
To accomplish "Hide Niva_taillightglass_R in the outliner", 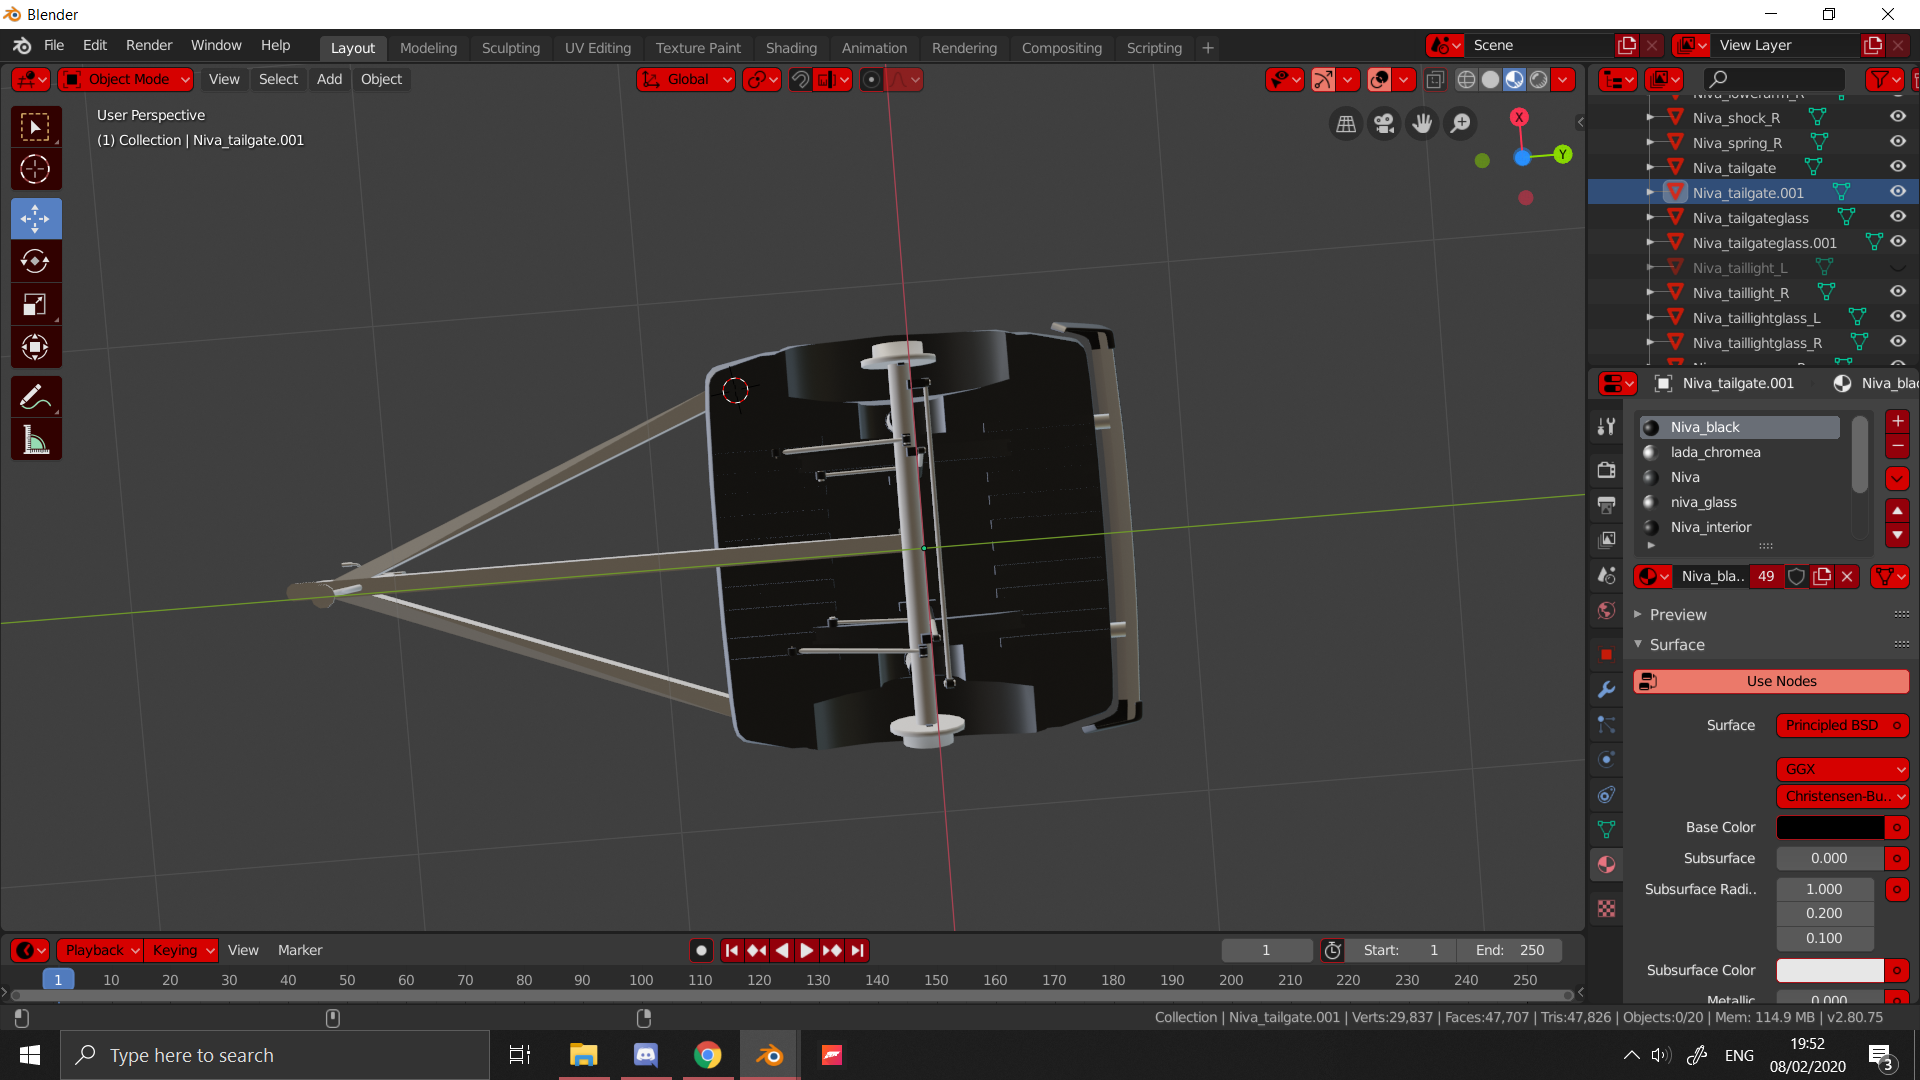I will click(x=1897, y=342).
